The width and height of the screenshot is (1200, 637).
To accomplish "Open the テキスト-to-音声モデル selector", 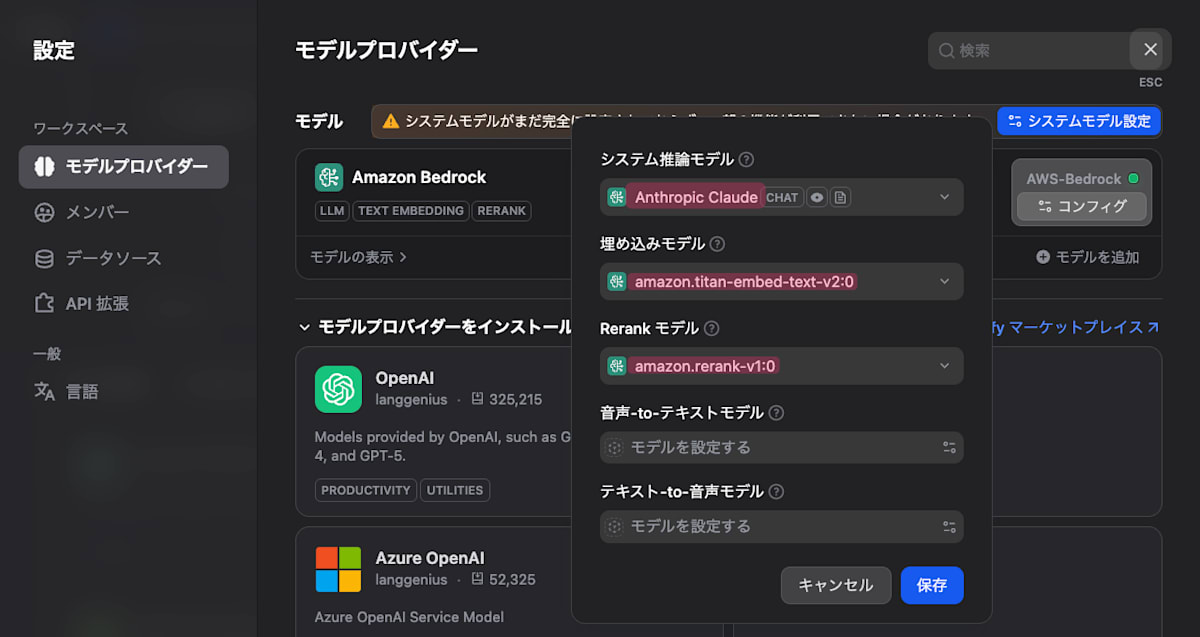I will [781, 526].
